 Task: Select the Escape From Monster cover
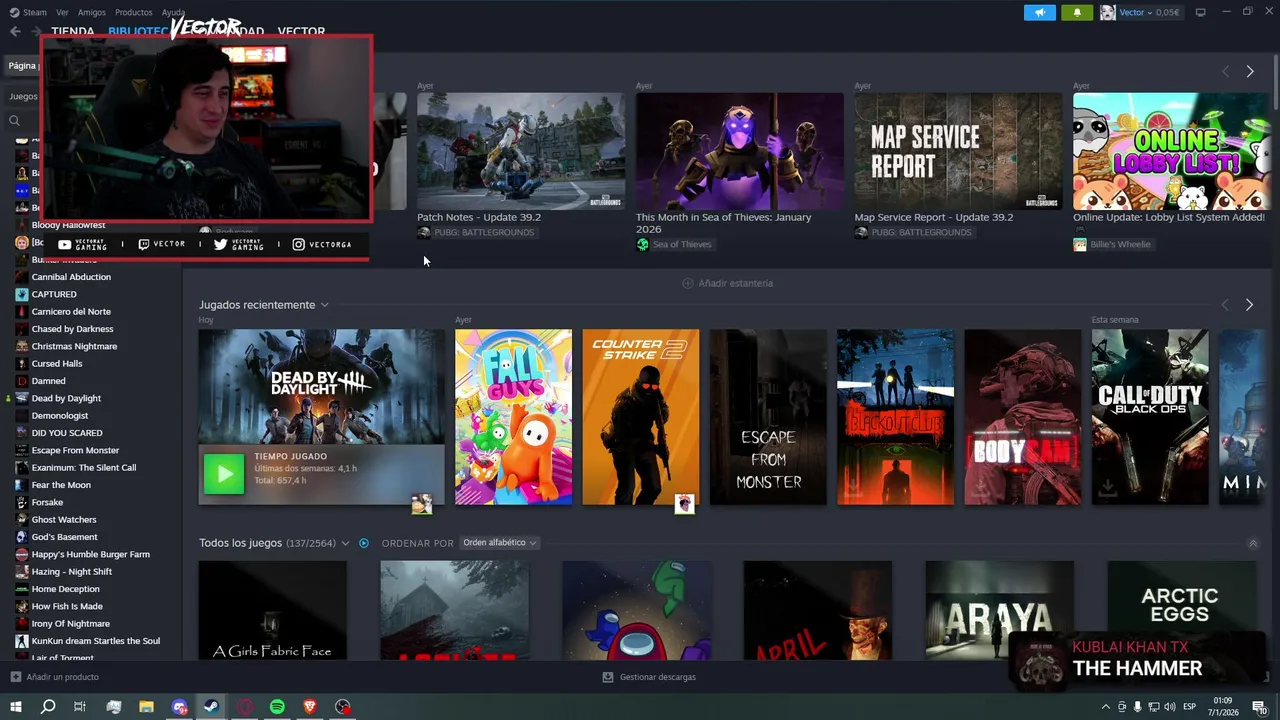click(x=768, y=417)
